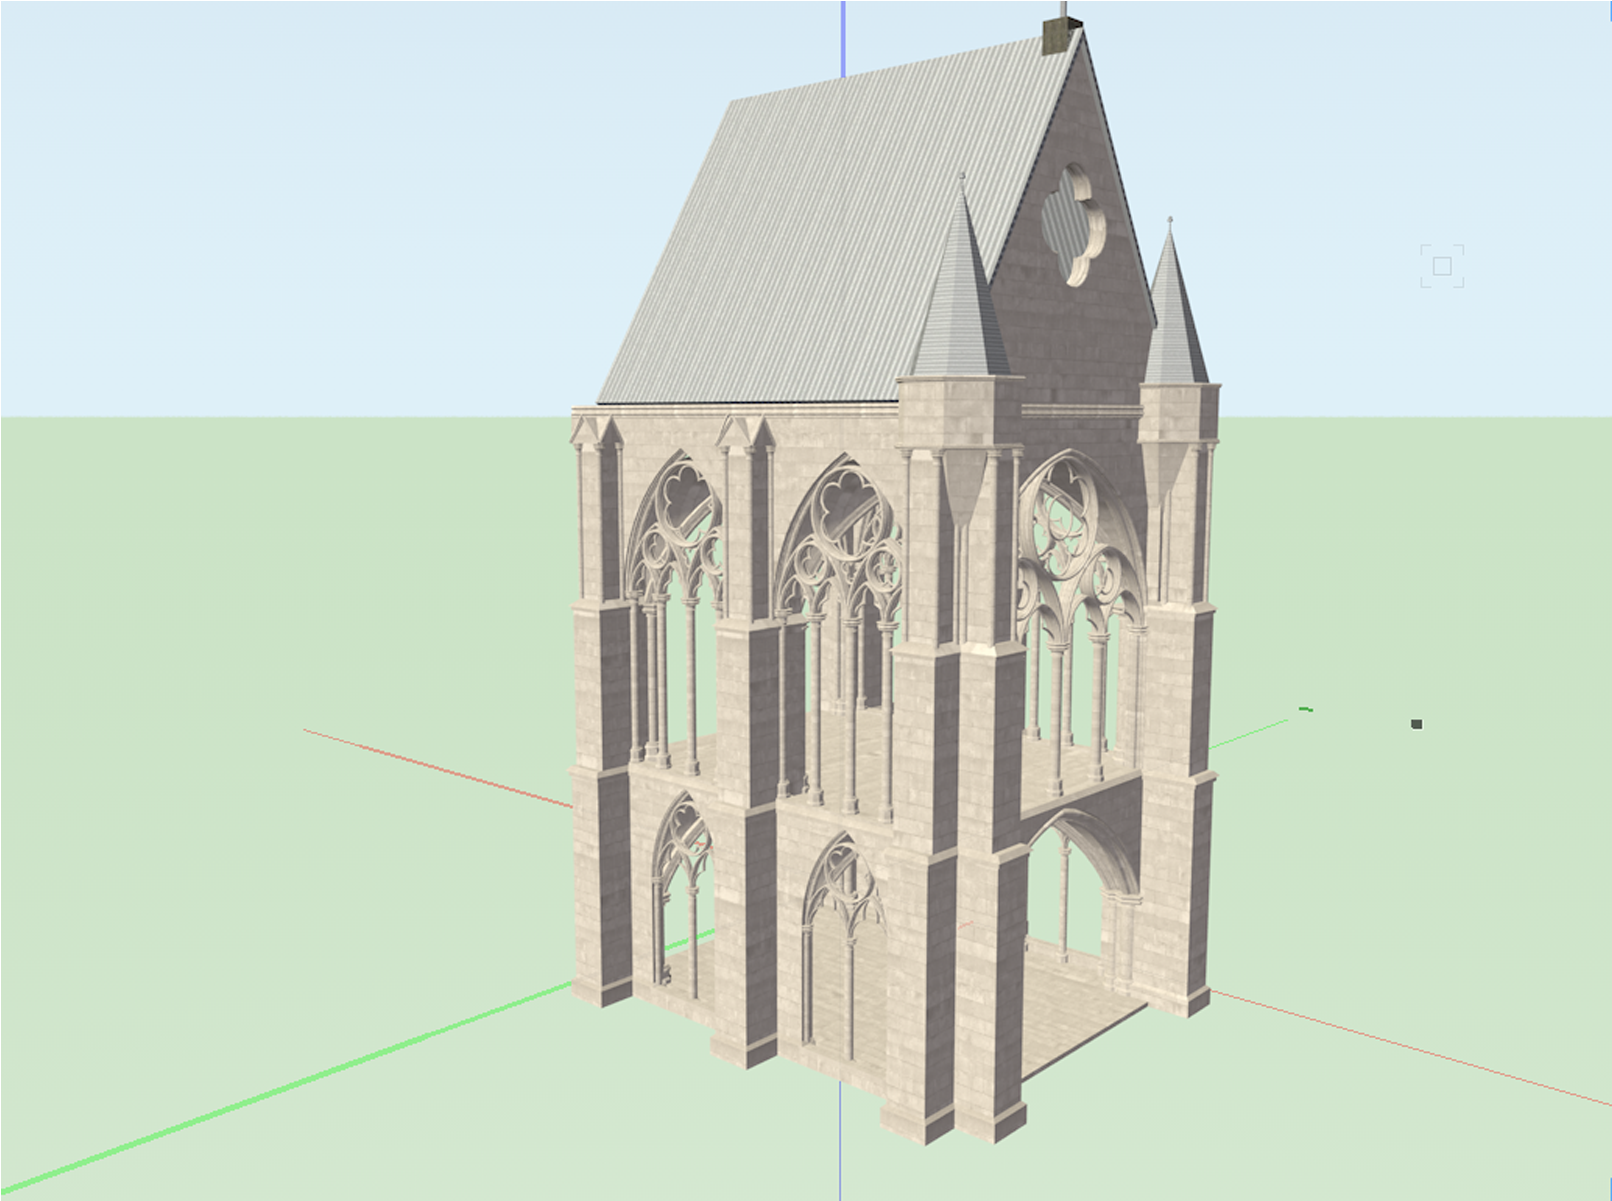Screen dimensions: 1612x1201
Task: Select the lower-left arched window on side wall
Action: (x=683, y=880)
